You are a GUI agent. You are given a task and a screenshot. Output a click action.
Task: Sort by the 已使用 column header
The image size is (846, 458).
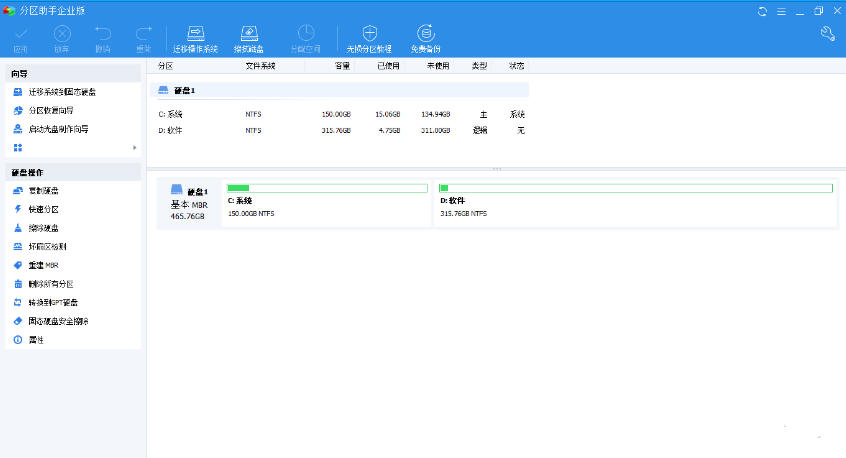tap(388, 66)
